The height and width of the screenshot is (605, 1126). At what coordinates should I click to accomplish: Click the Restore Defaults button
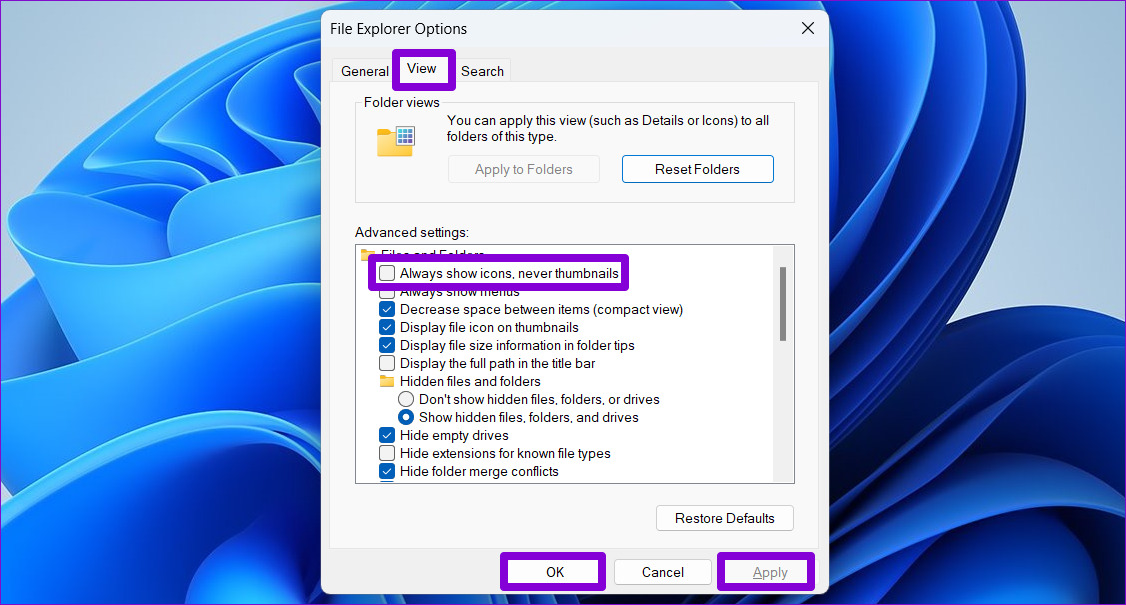[x=725, y=518]
